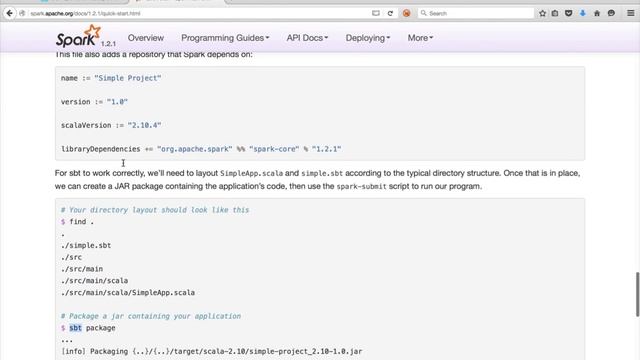The height and width of the screenshot is (360, 640).
Task: Go back using the browser back arrow
Action: [x=9, y=13]
